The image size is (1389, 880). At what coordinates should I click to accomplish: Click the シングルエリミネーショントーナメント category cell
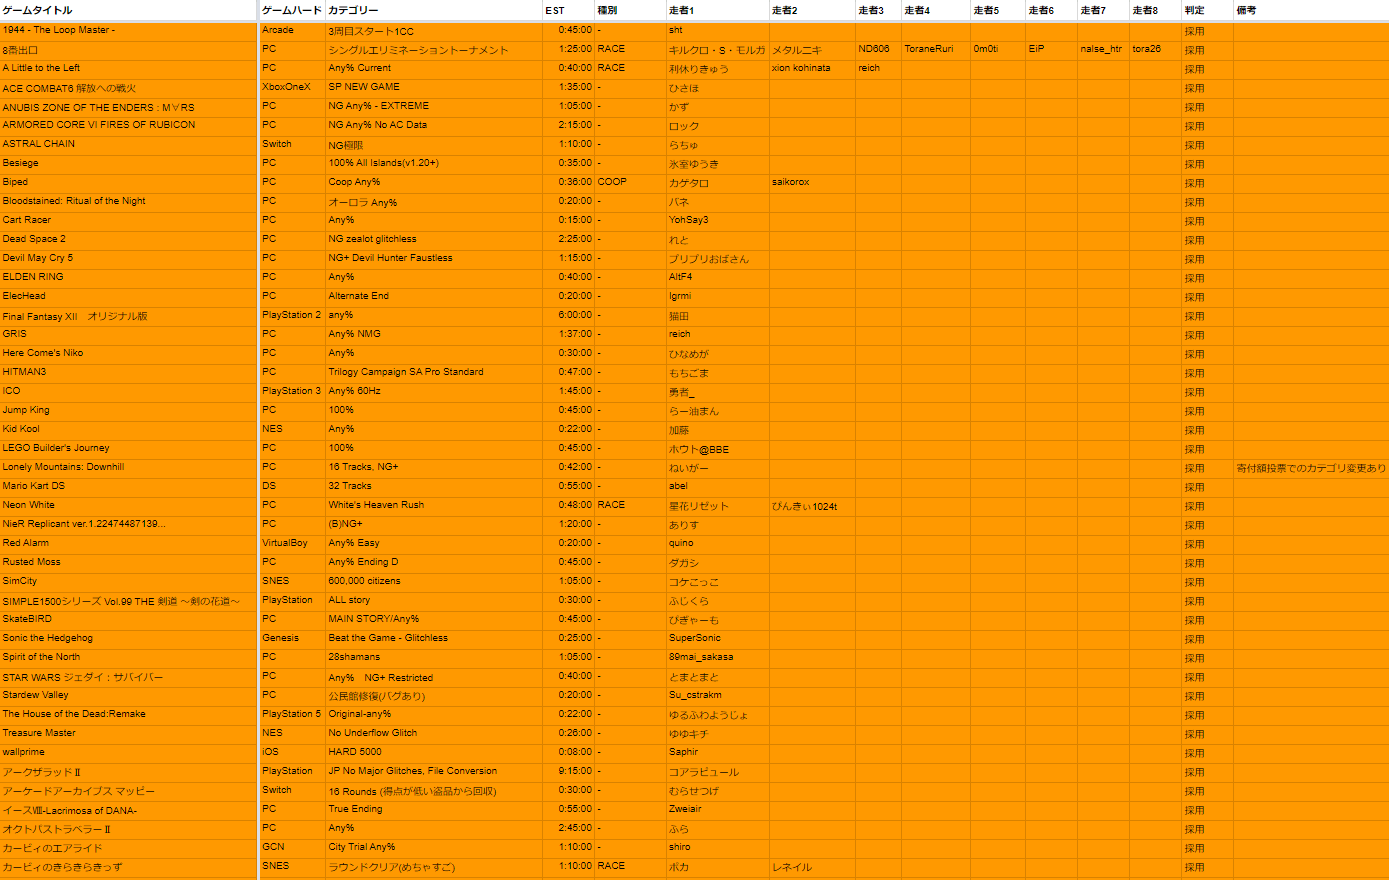tap(434, 50)
